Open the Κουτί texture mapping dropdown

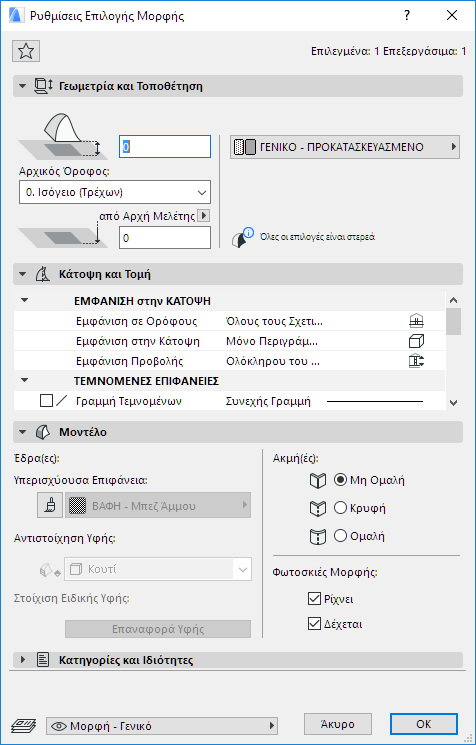[158, 569]
